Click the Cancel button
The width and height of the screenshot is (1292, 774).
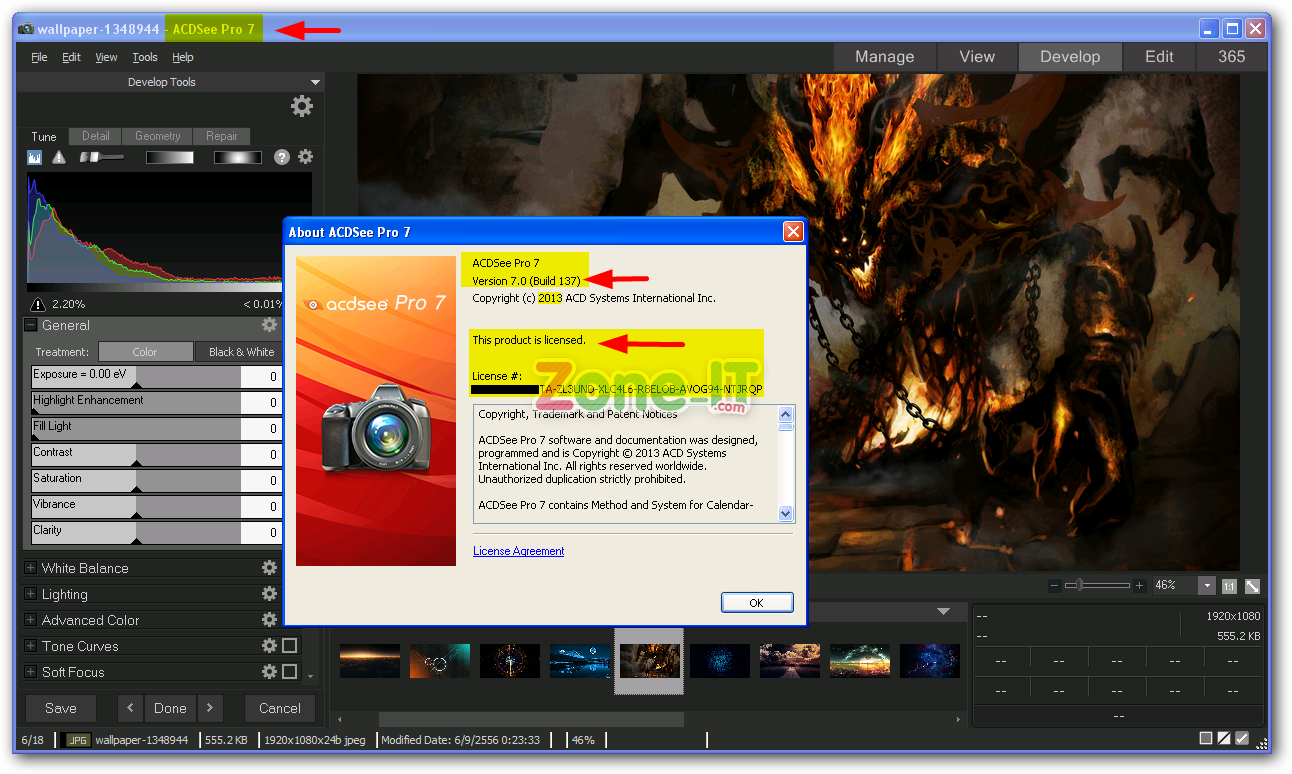(280, 708)
